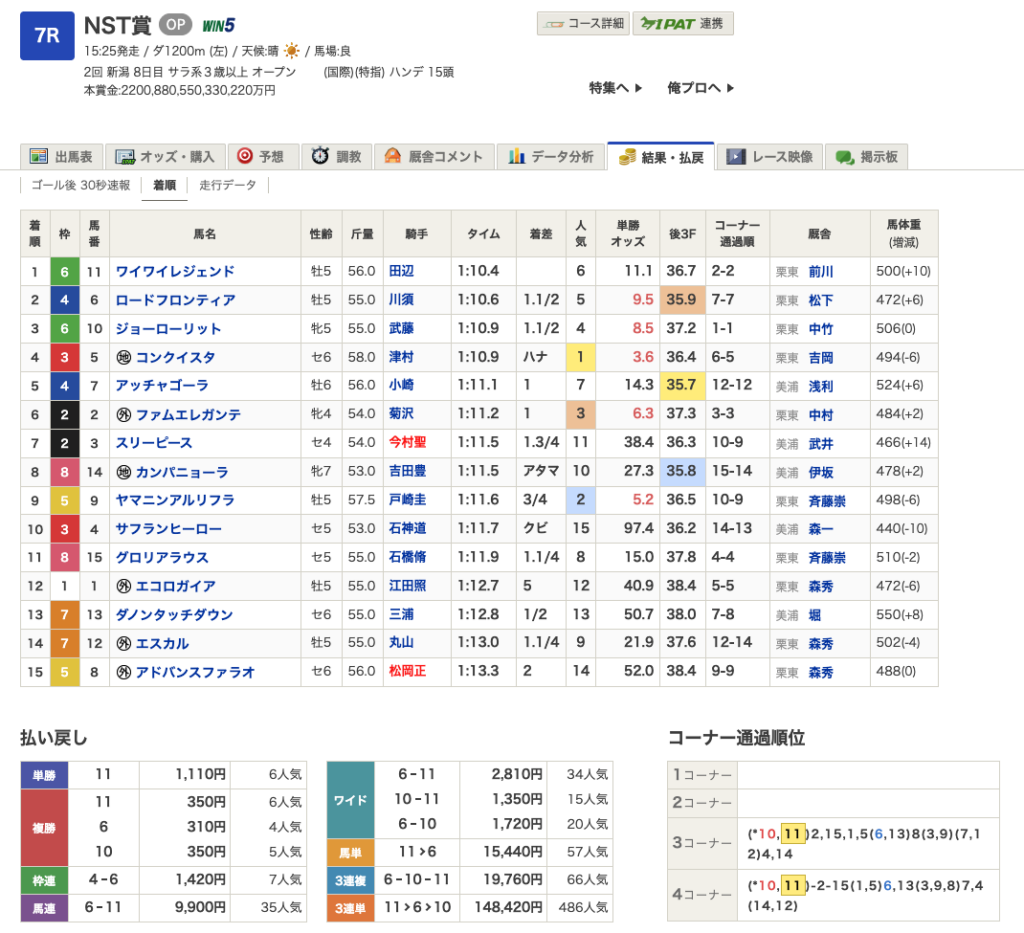
Task: Click the highlighted 35.9 後3F cell
Action: pyautogui.click(x=682, y=300)
